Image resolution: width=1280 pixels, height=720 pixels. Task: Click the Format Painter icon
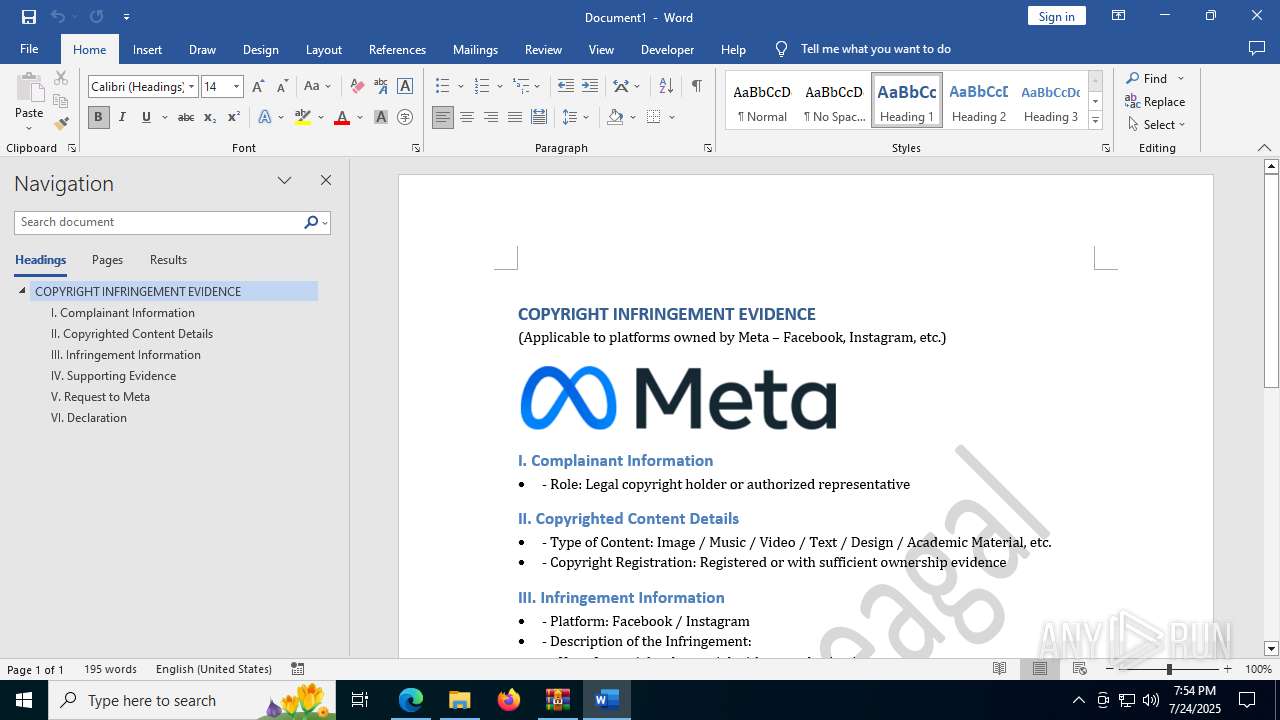(61, 124)
